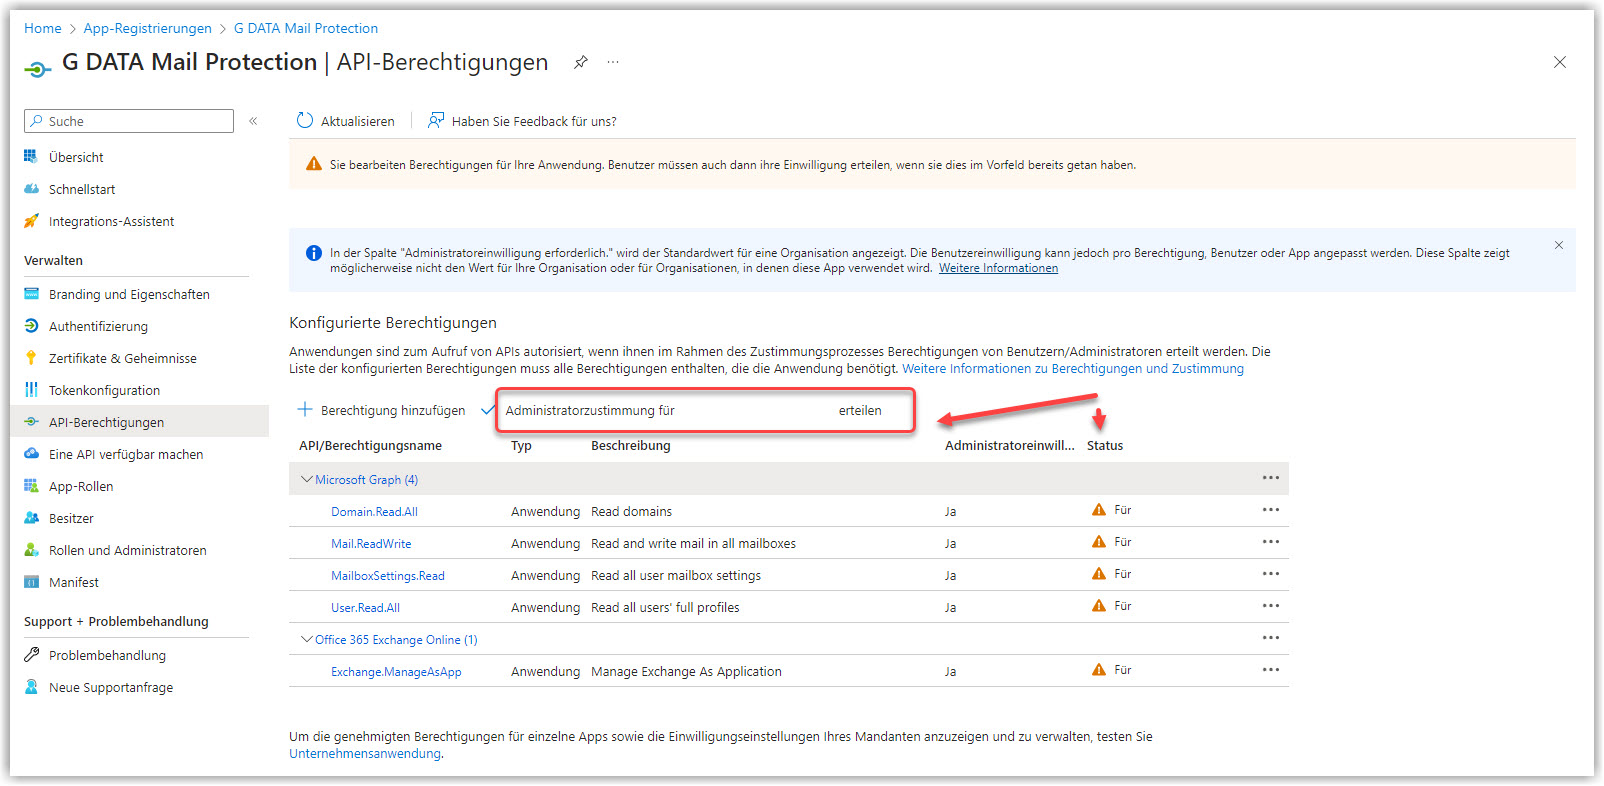Click the G DATA Mail Protection breadcrumb

306,28
